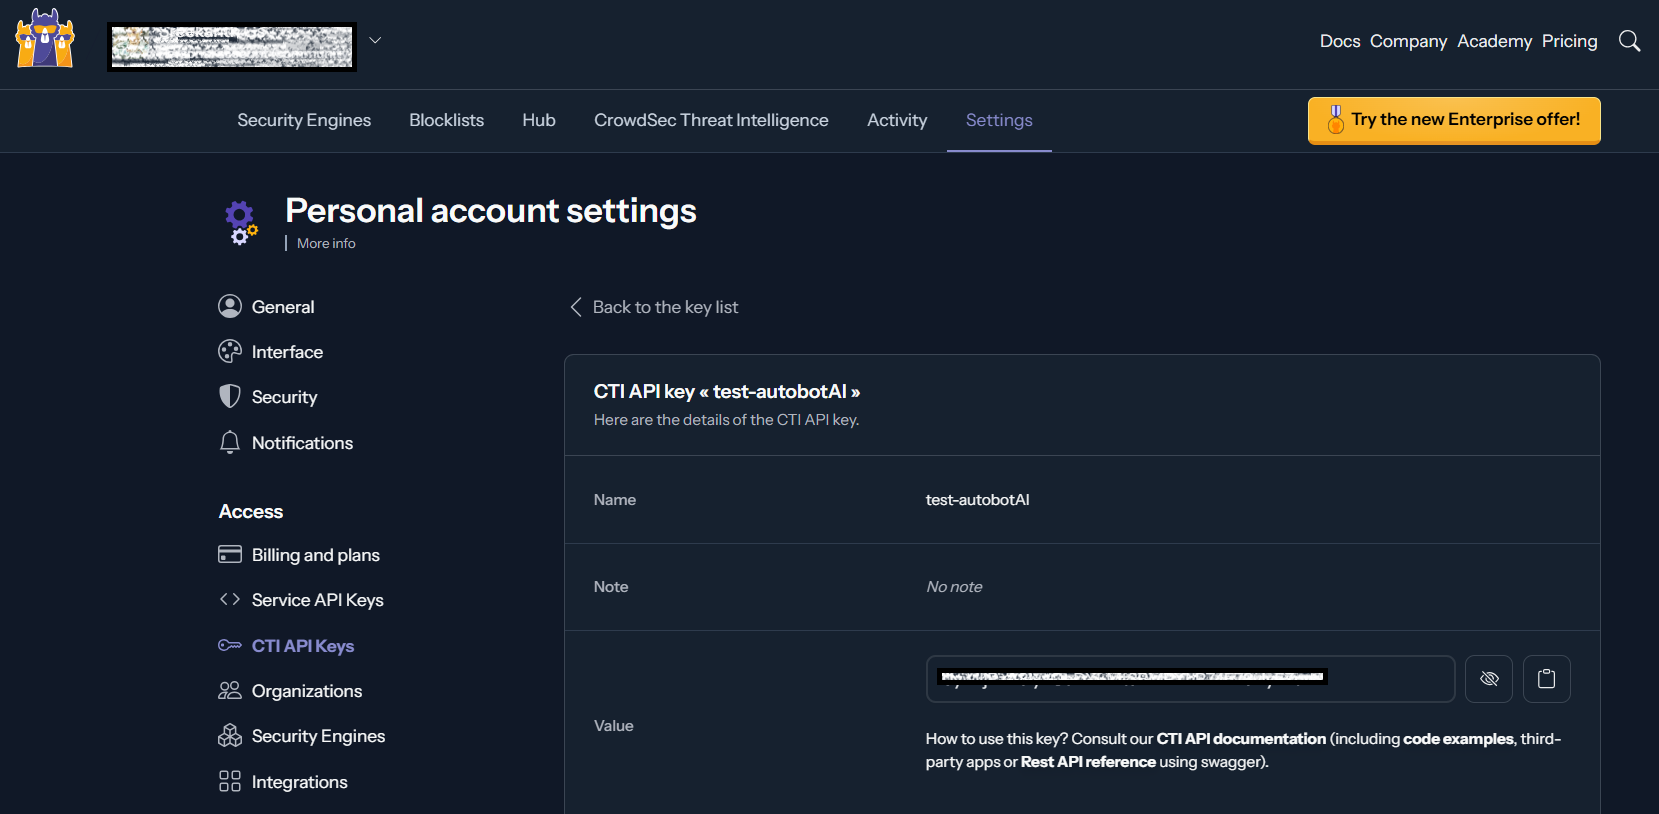1659x814 pixels.
Task: Go to the Hub tab
Action: (x=539, y=120)
